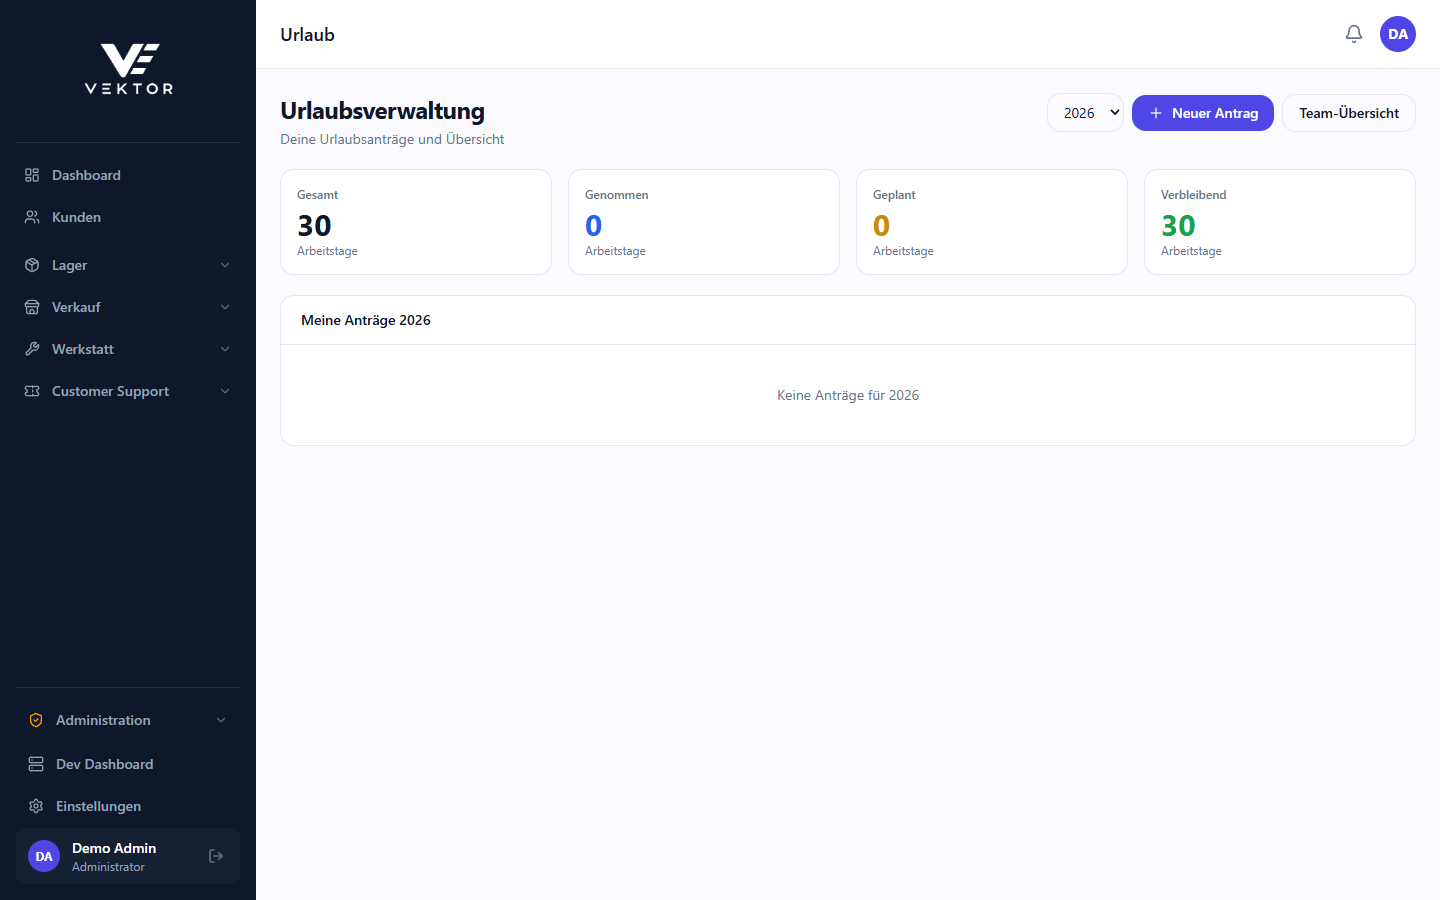Expand the Verkauf submenu chevron
Image resolution: width=1440 pixels, height=900 pixels.
click(225, 307)
